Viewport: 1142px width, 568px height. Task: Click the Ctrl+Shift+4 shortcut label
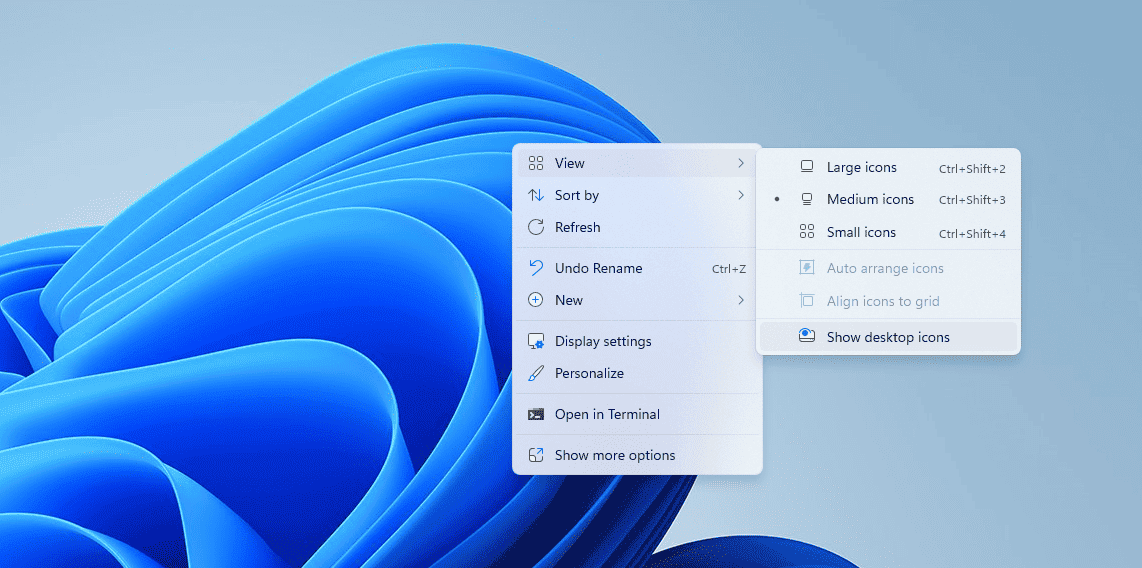[972, 234]
